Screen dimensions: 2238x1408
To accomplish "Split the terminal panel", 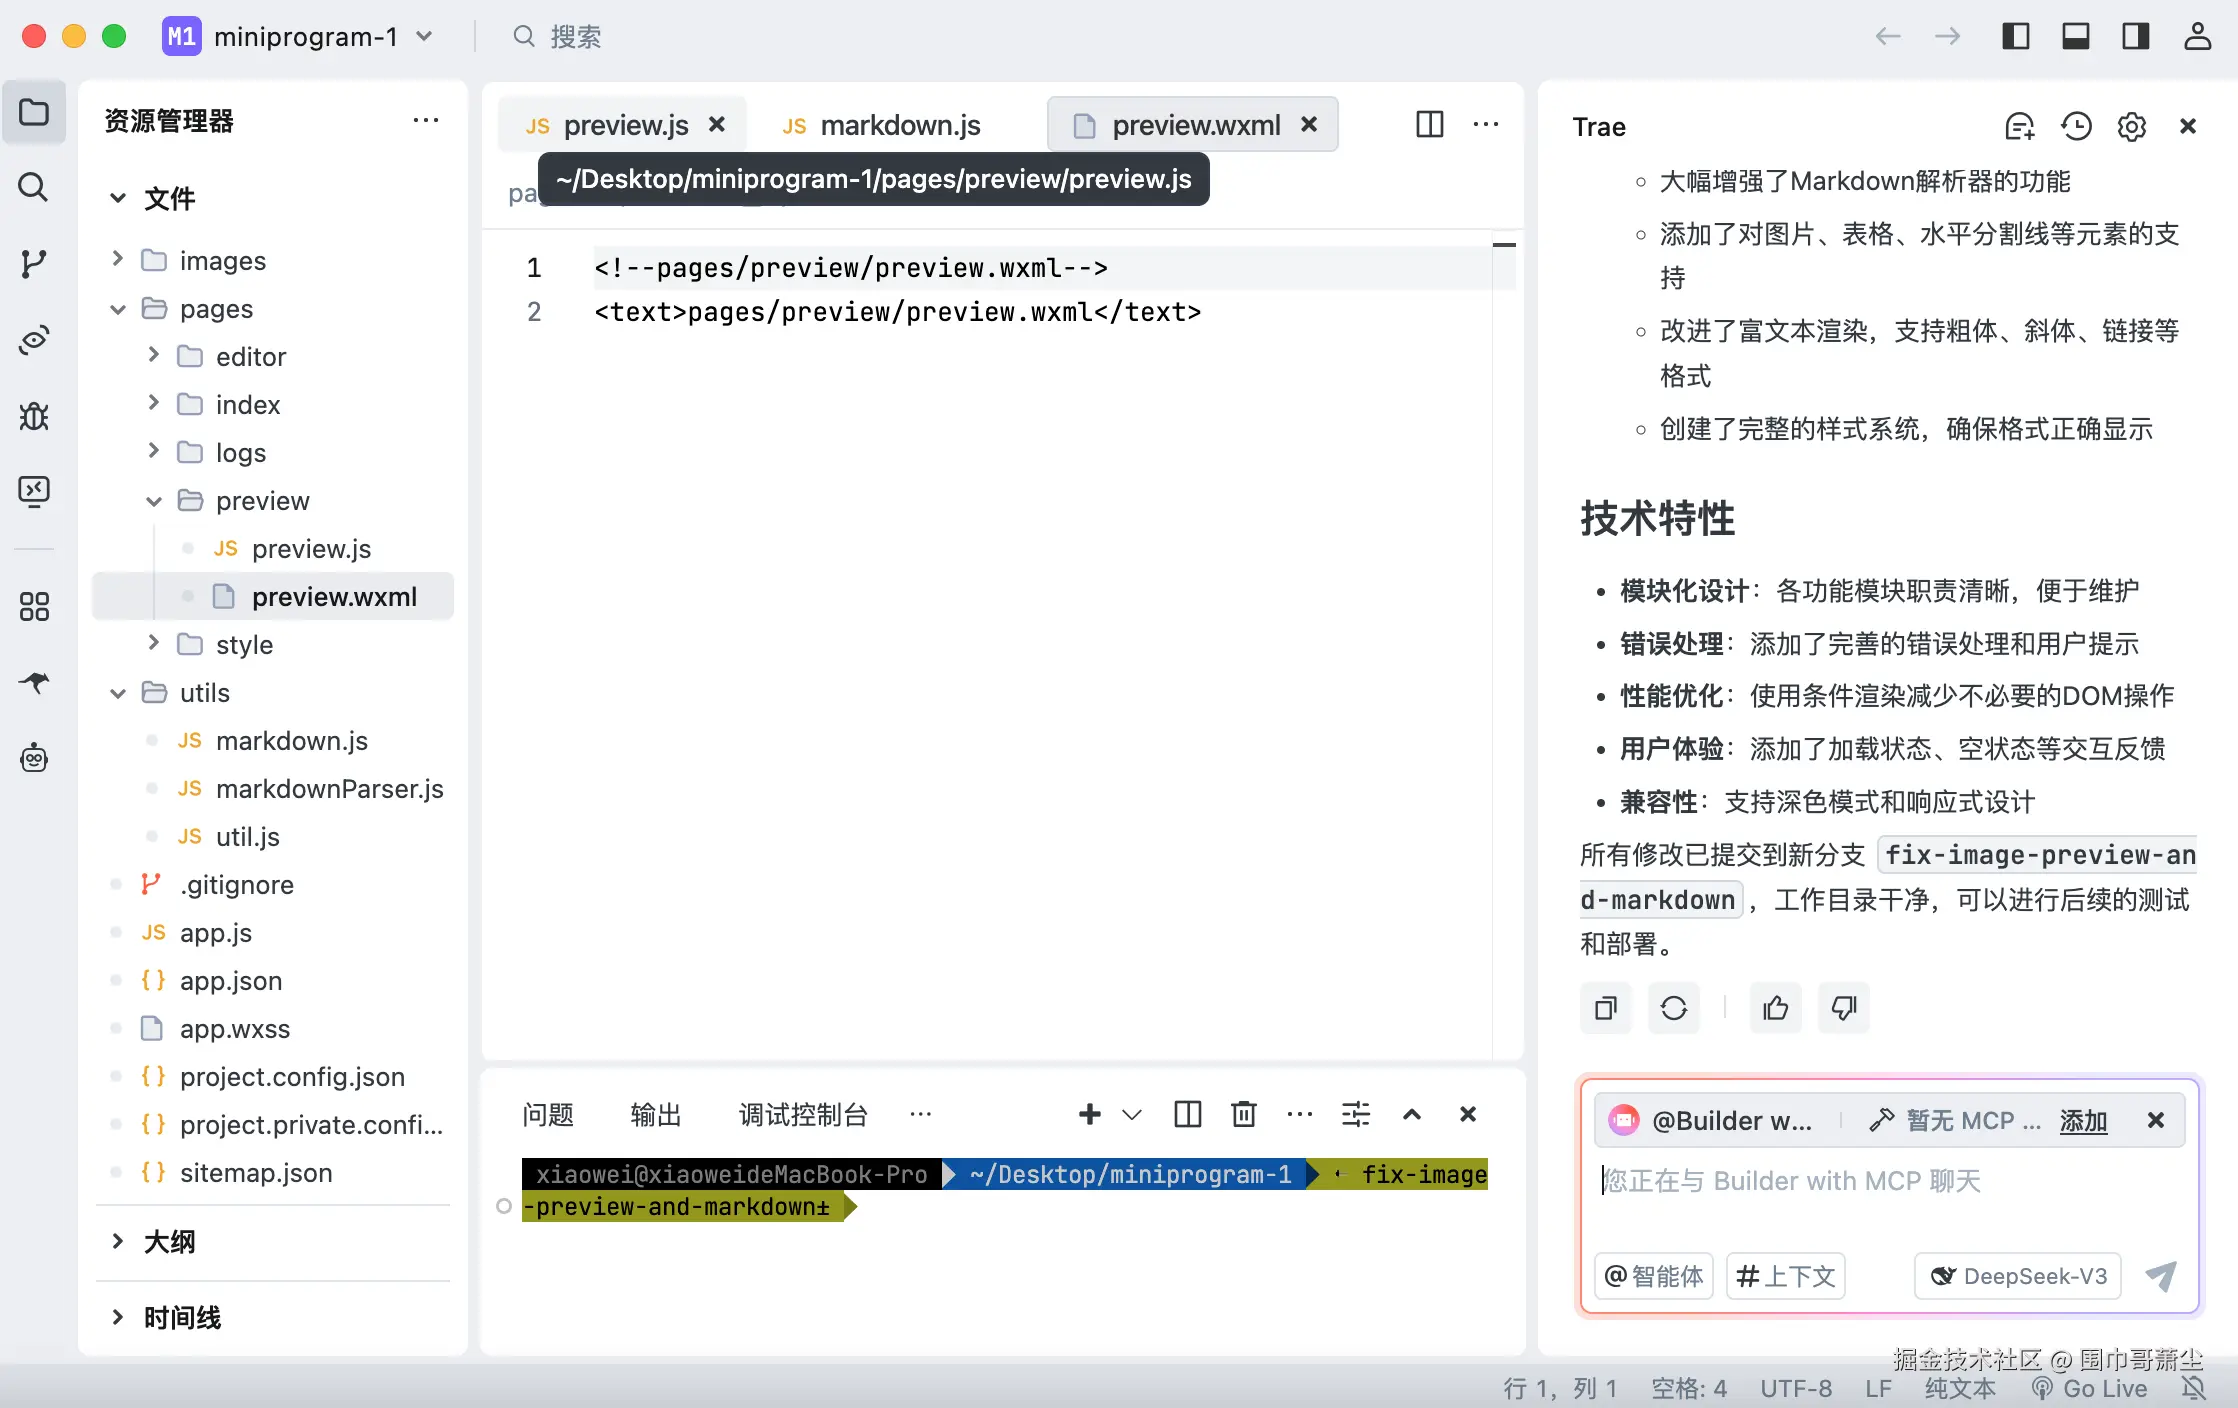I will click(1187, 1113).
